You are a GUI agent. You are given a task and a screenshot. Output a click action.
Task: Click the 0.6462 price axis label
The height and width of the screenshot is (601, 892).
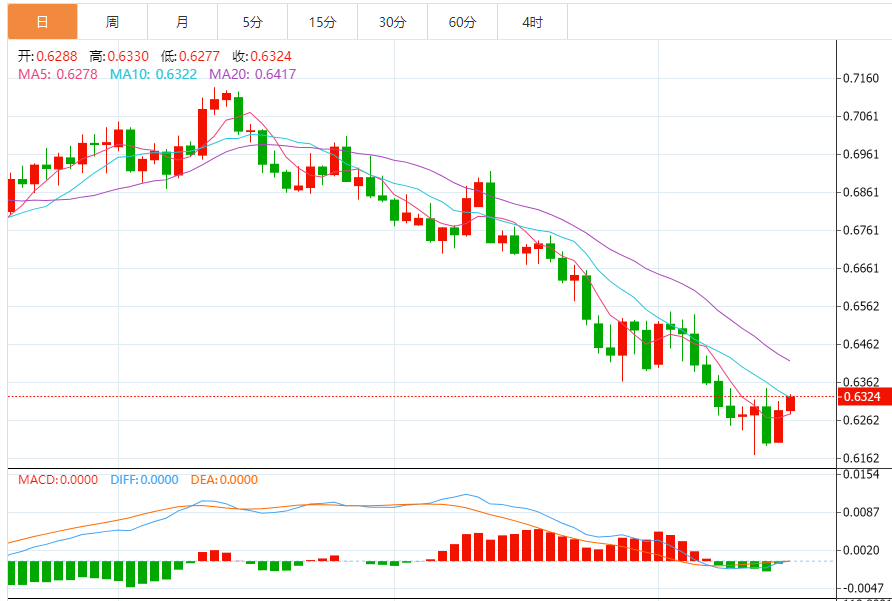pyautogui.click(x=861, y=344)
